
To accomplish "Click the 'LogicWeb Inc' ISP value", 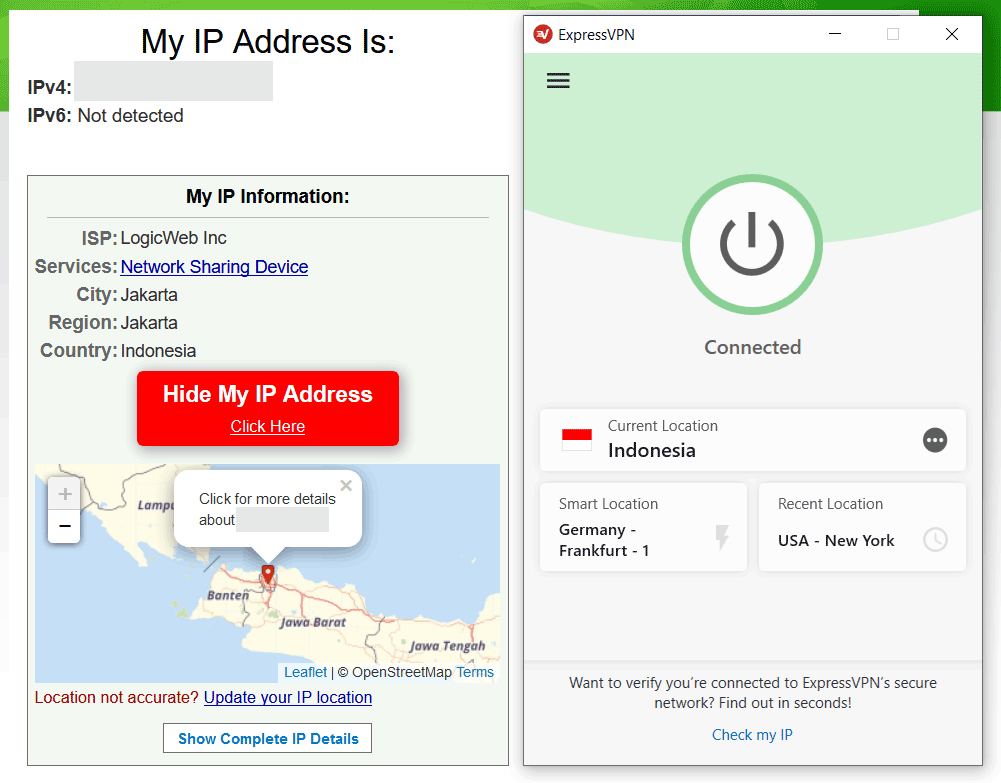I will click(x=173, y=238).
